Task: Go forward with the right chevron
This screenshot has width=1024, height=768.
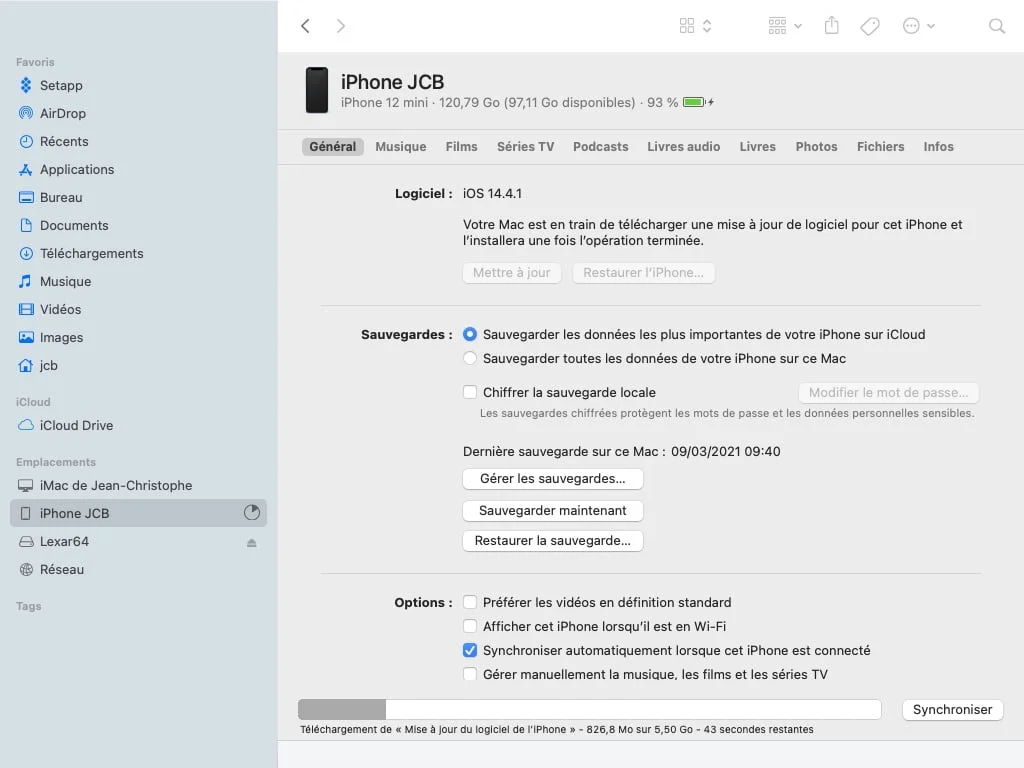Action: (340, 26)
